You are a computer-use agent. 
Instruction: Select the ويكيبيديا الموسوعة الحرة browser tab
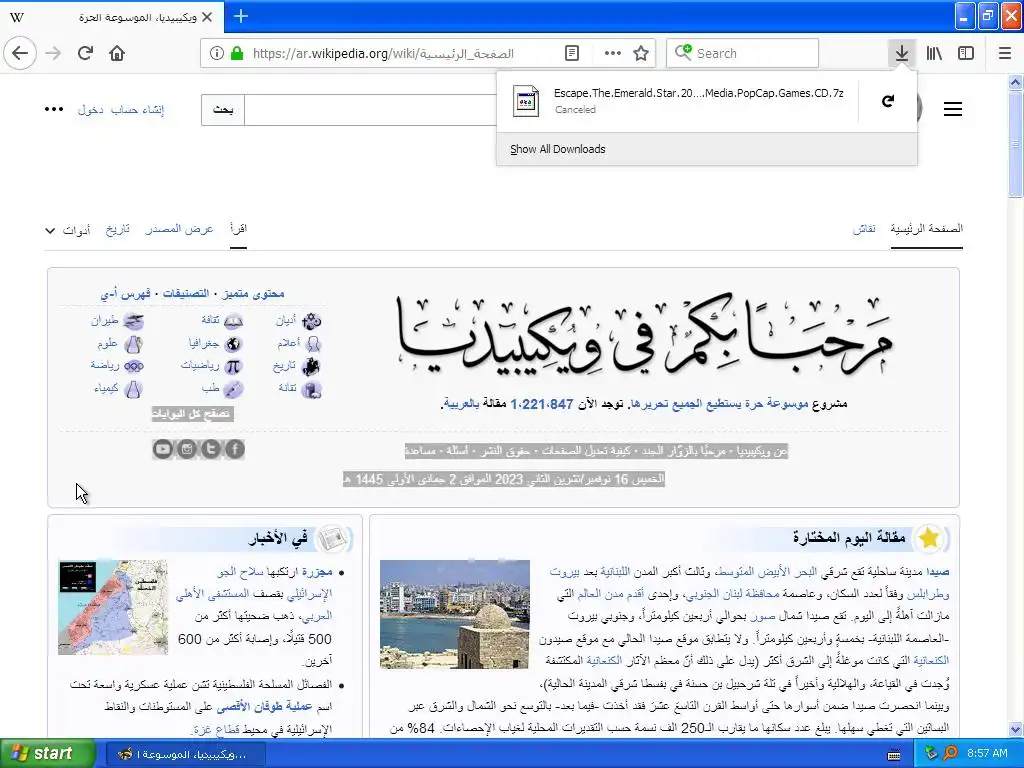pos(112,18)
